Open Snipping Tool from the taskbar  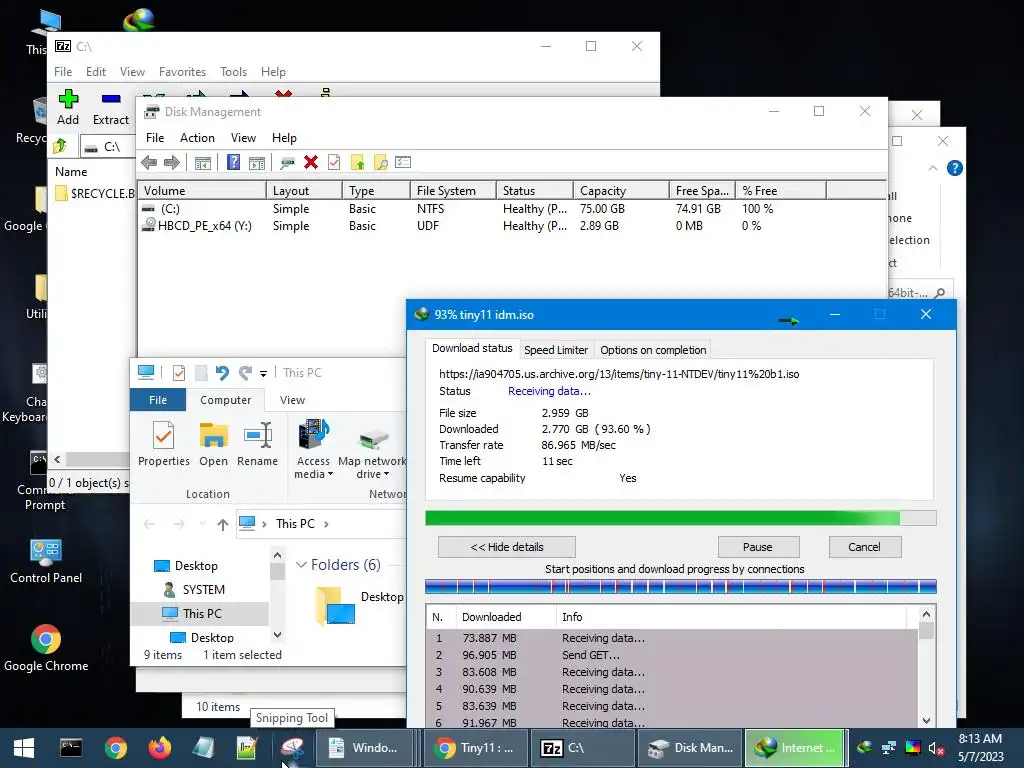pyautogui.click(x=292, y=748)
